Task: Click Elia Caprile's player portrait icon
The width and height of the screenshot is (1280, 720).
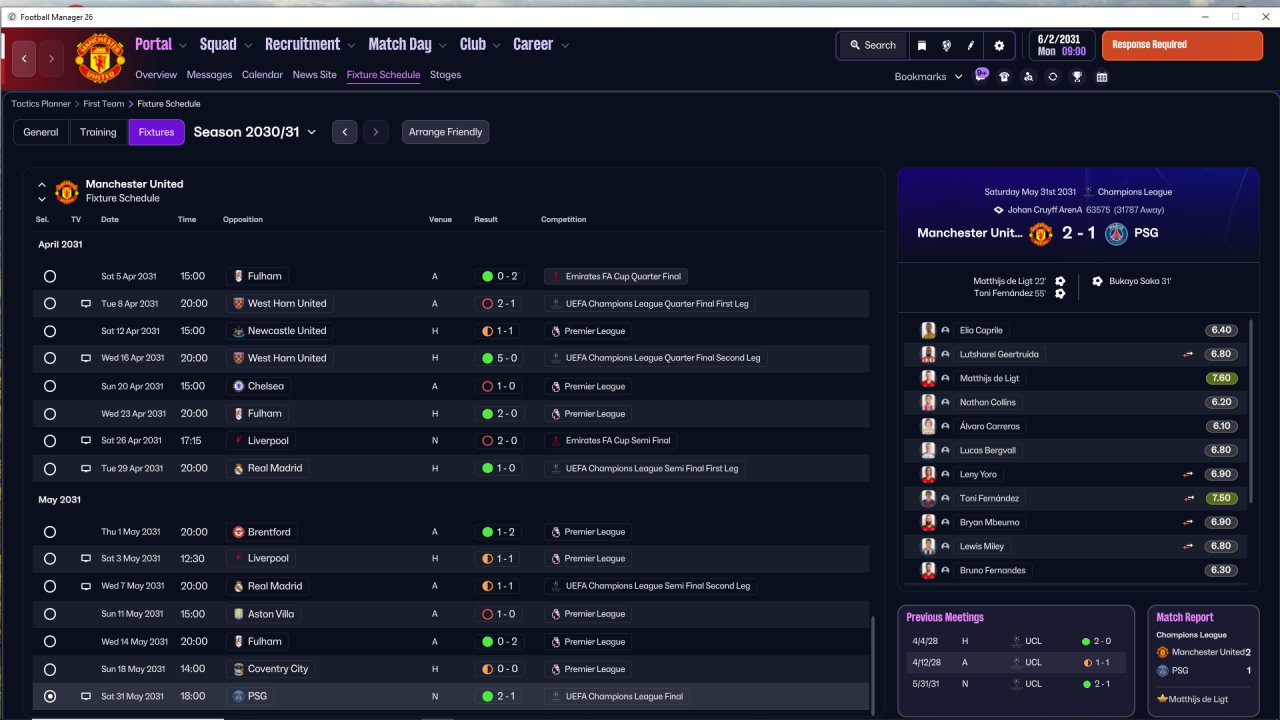Action: (x=928, y=330)
